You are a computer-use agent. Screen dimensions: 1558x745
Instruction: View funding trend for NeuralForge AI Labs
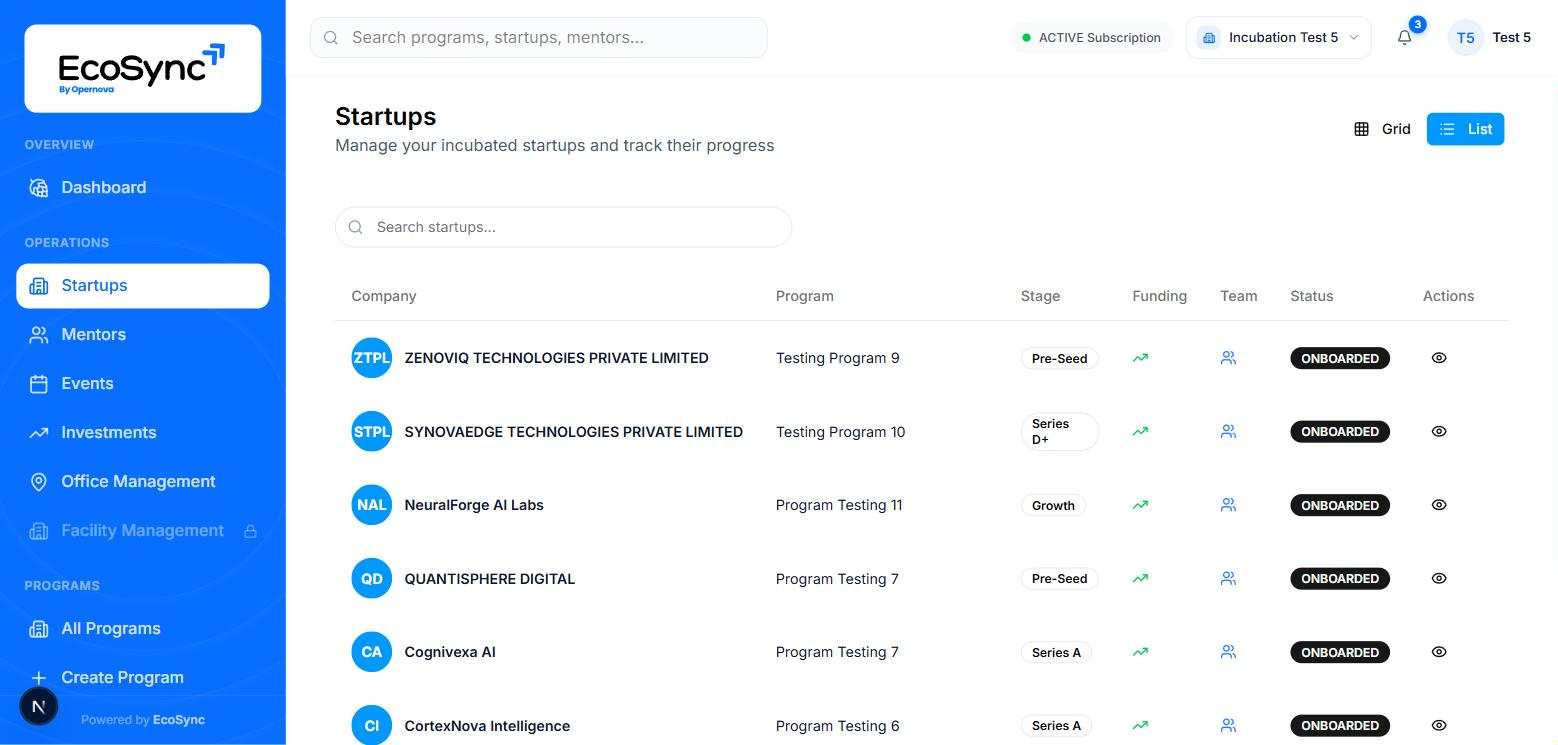pyautogui.click(x=1140, y=505)
